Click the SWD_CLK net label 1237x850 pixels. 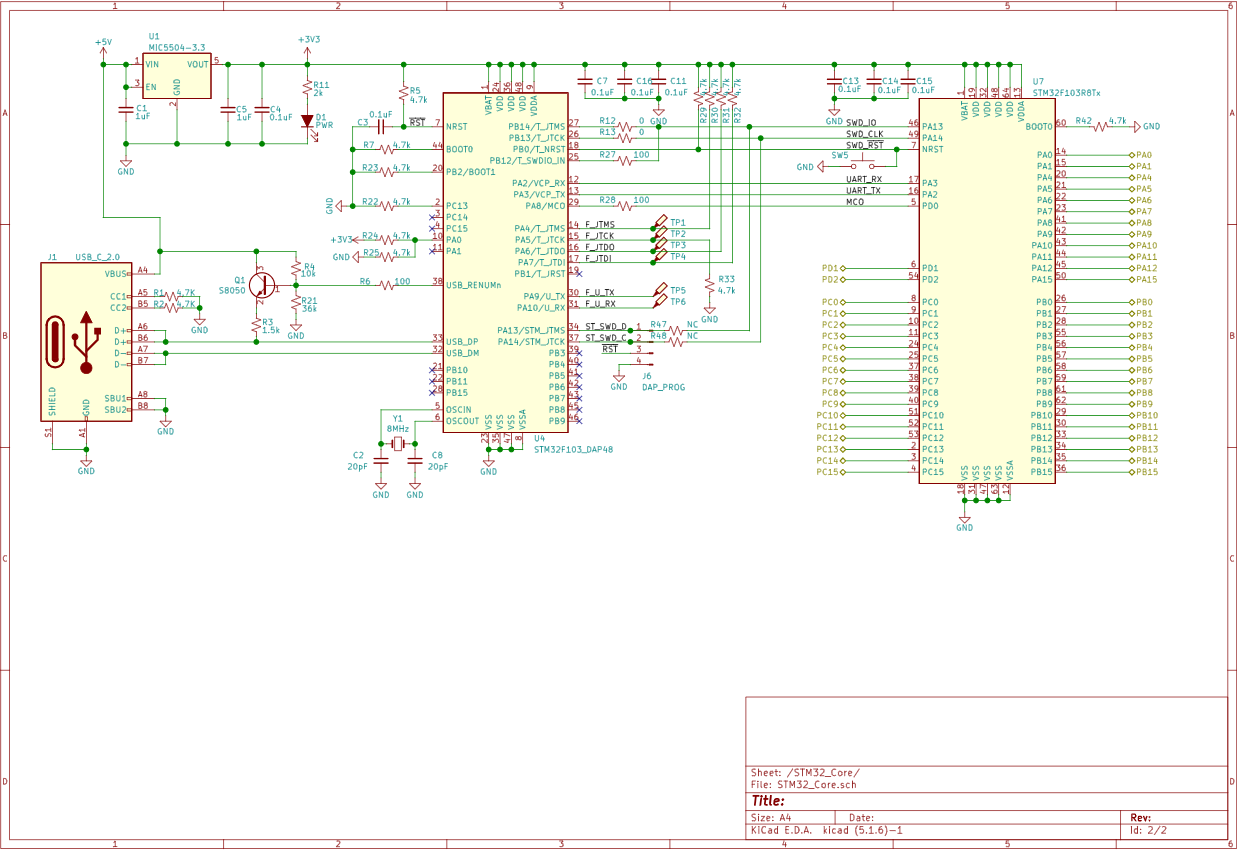(x=864, y=134)
